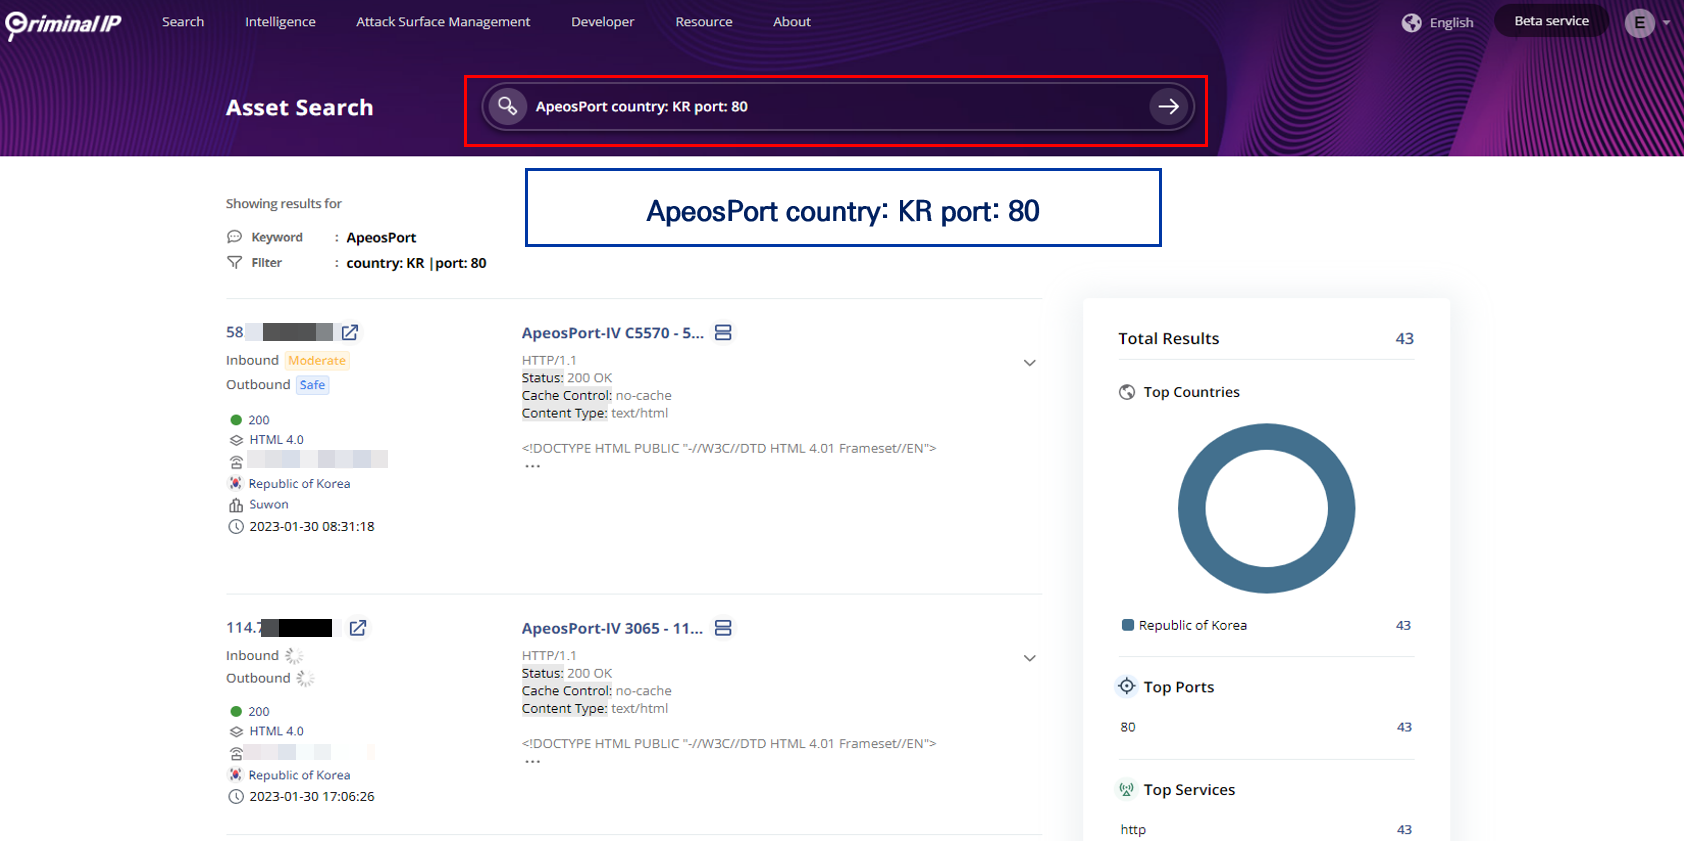This screenshot has width=1684, height=859.
Task: Submit search with the arrow button
Action: click(1168, 106)
